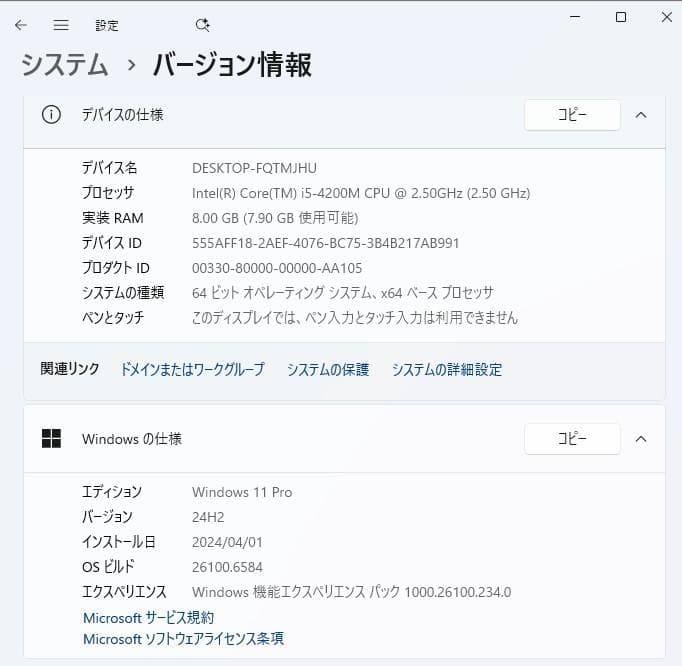Viewport: 682px width, 666px height.
Task: Select install date 2024/04/01
Action: coord(227,542)
